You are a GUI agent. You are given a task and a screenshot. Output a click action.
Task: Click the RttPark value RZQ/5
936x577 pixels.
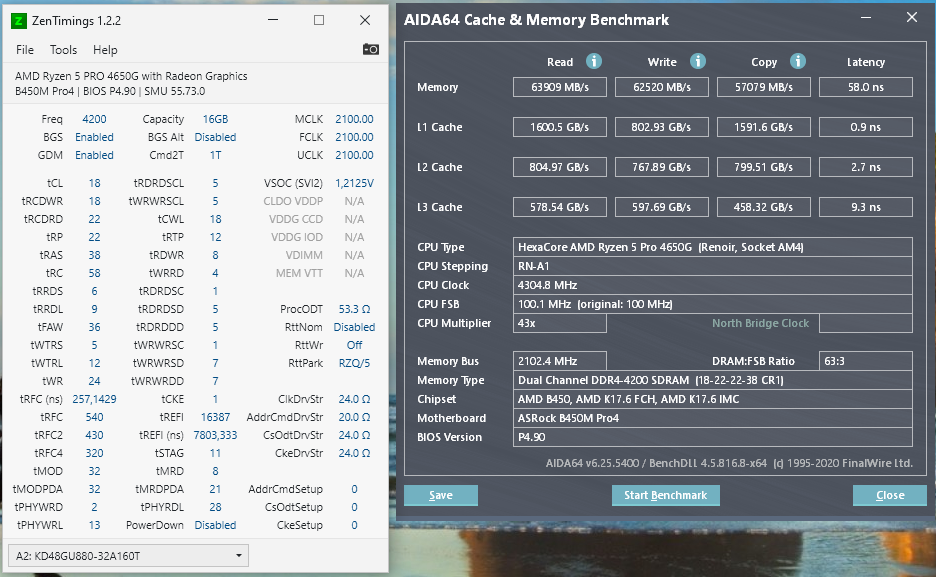(x=354, y=363)
